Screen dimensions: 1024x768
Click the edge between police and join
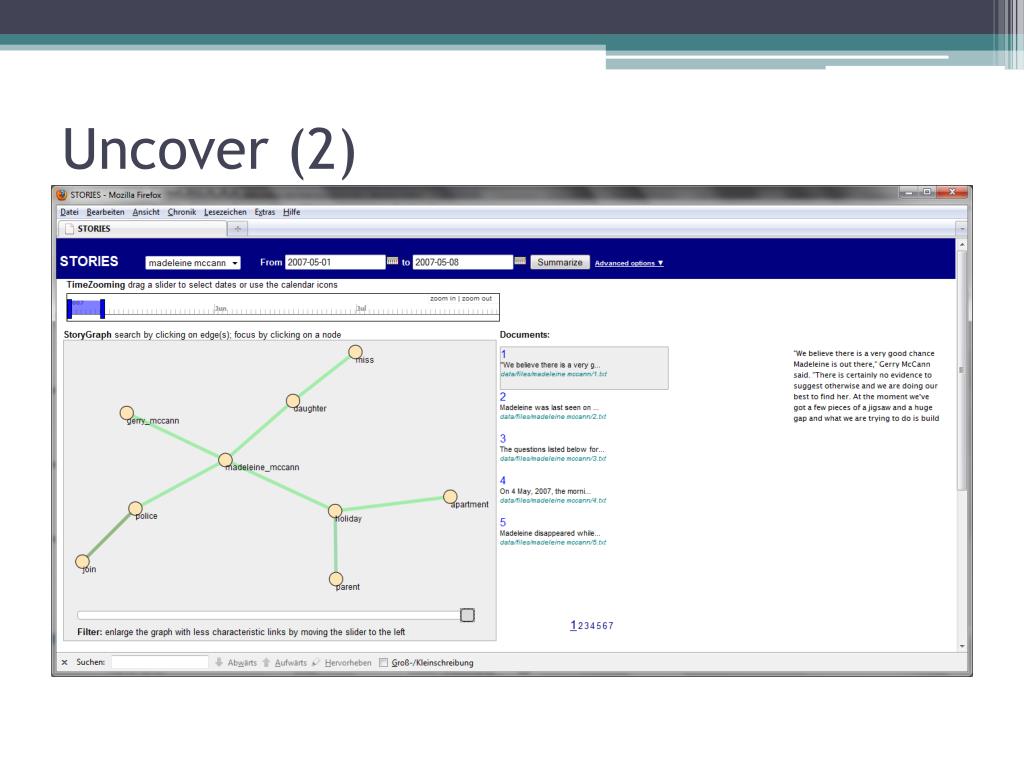[x=108, y=535]
